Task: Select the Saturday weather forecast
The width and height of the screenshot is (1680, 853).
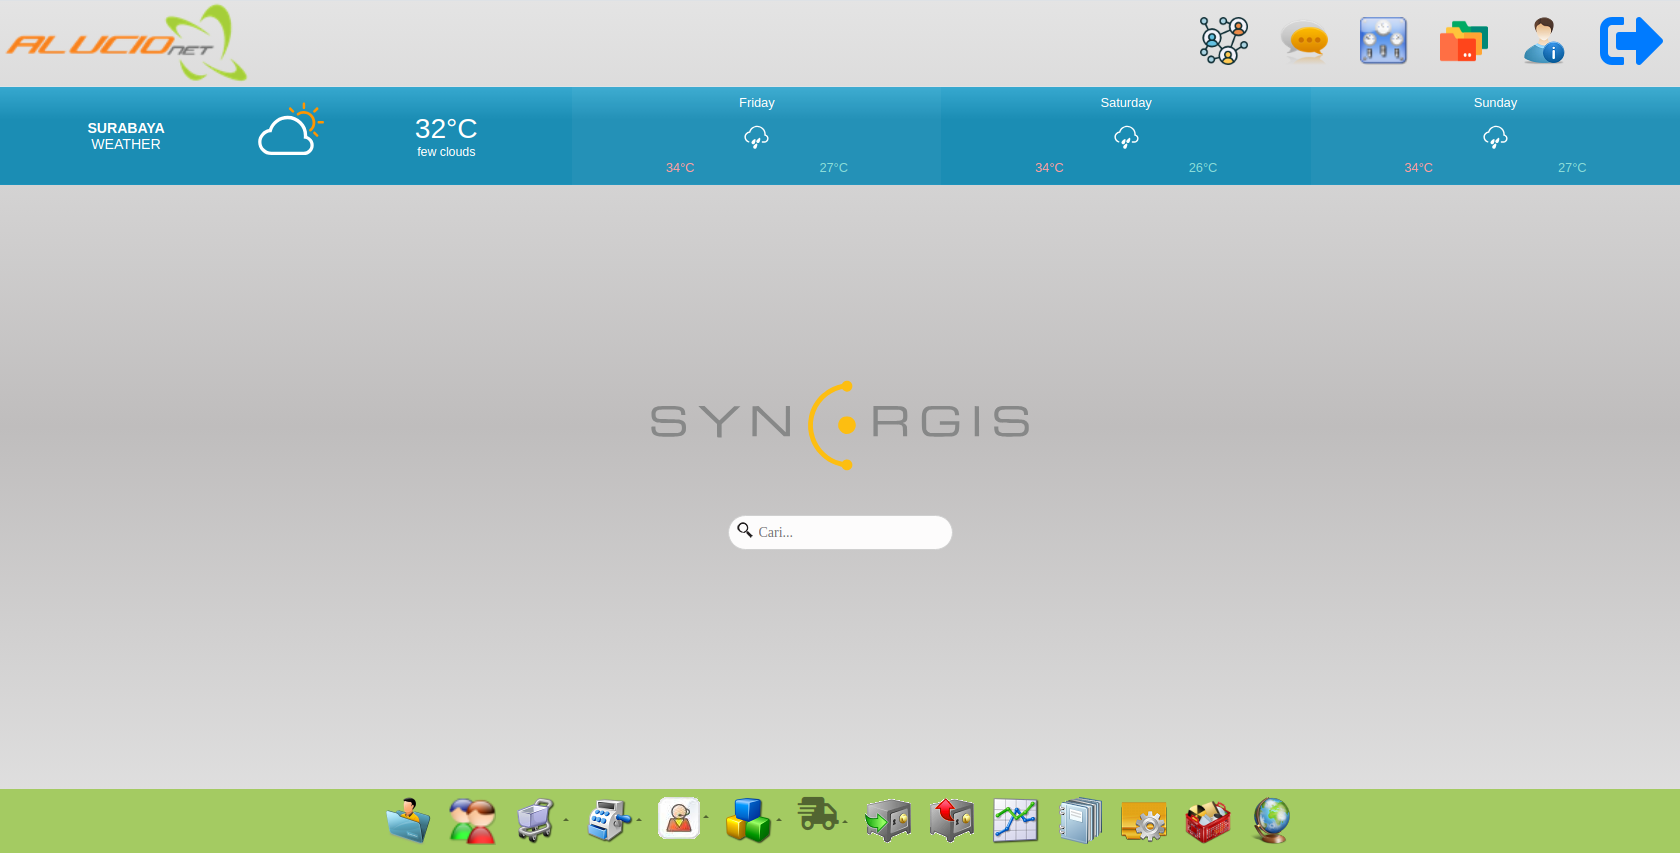Action: pos(1125,136)
